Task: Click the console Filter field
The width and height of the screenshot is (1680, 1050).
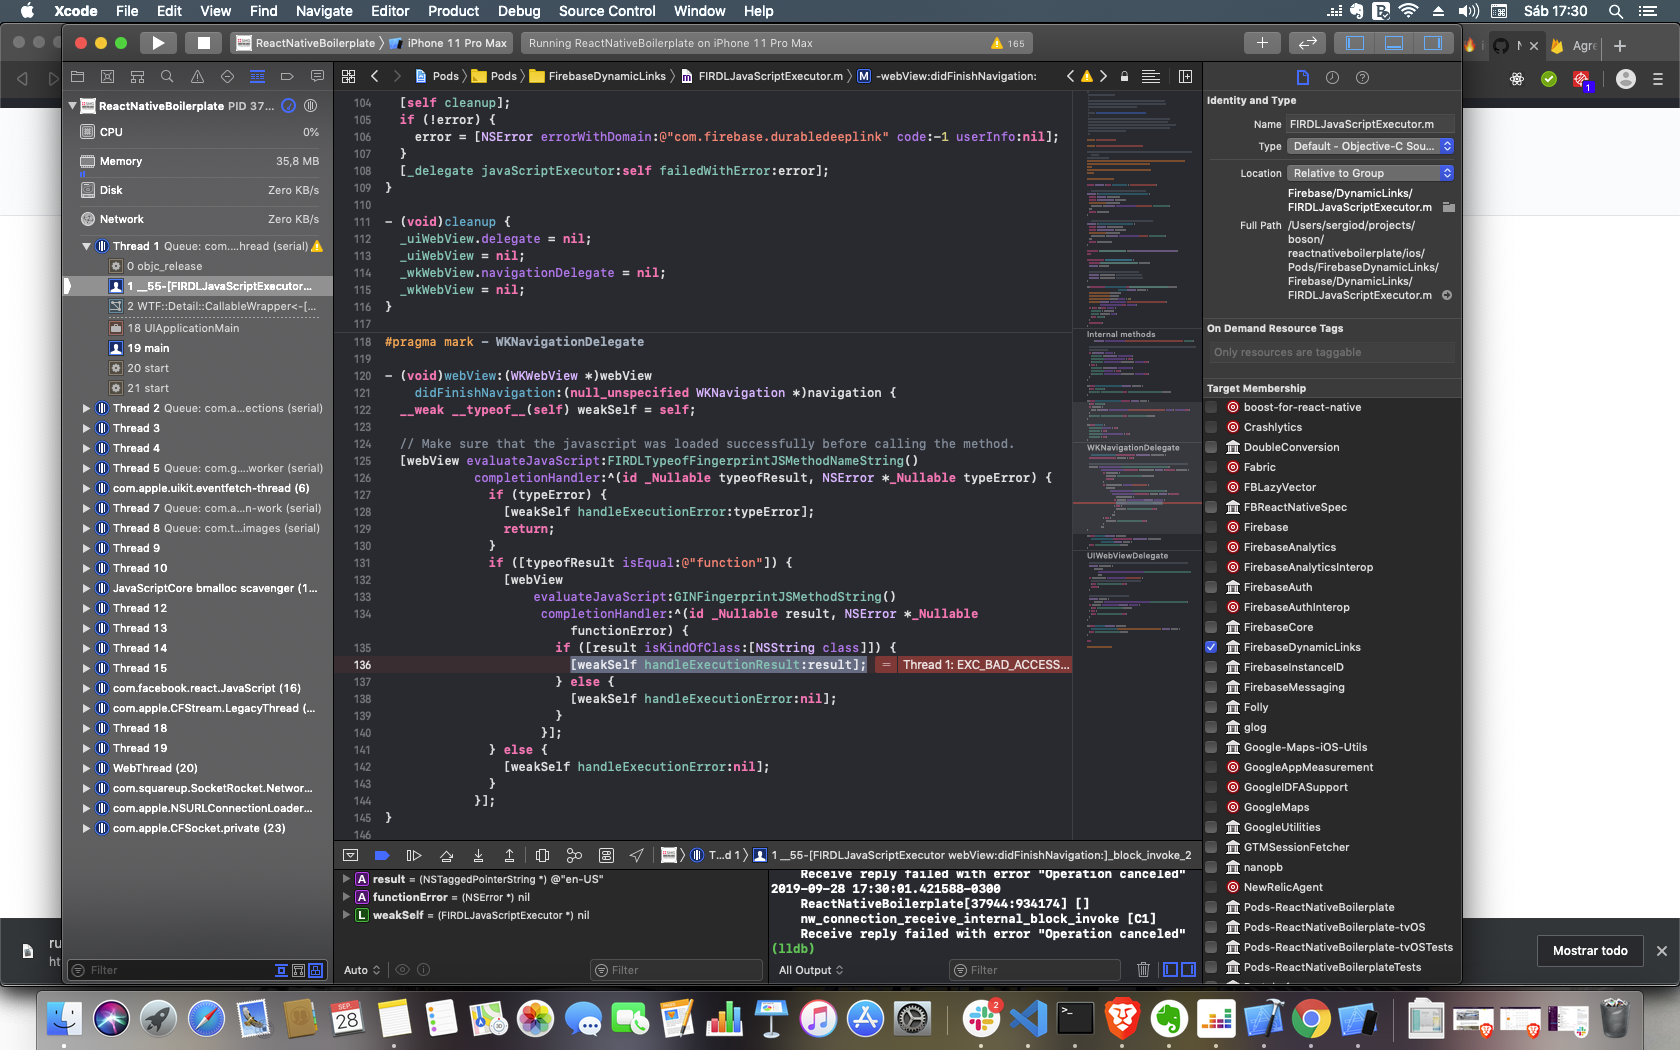Action: click(1035, 970)
